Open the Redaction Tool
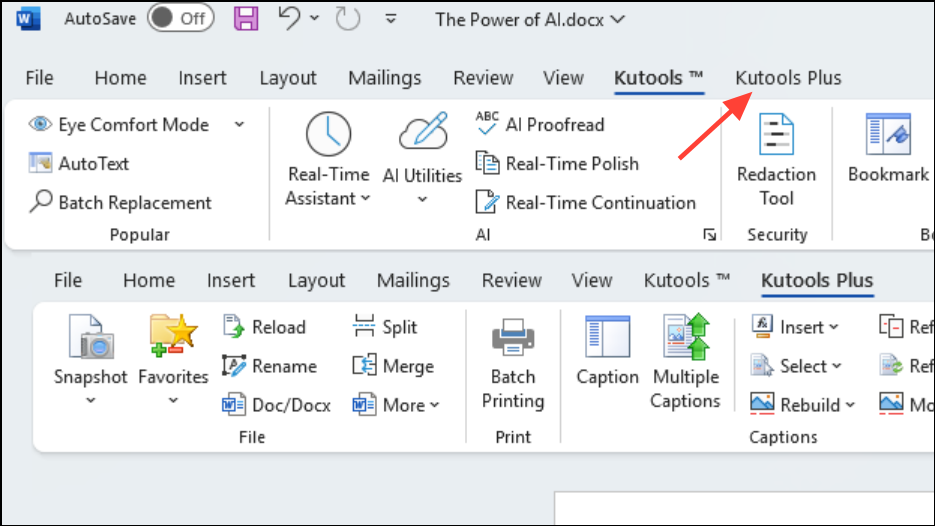935x526 pixels. click(x=776, y=160)
